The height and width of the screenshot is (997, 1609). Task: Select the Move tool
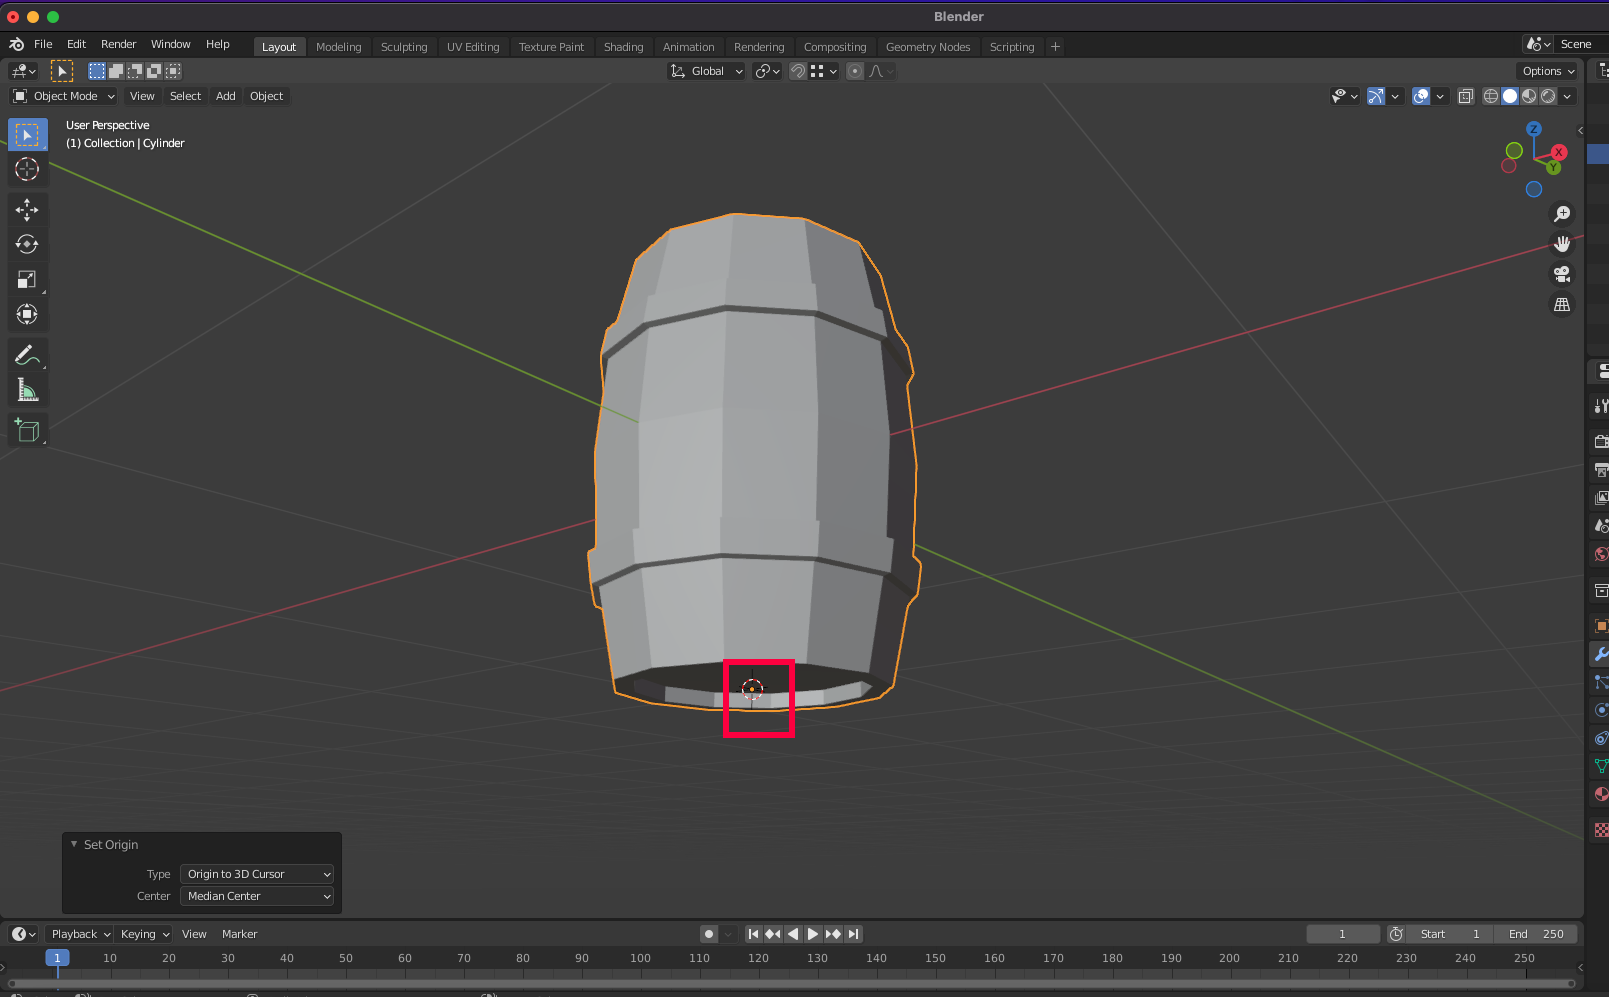pos(27,209)
